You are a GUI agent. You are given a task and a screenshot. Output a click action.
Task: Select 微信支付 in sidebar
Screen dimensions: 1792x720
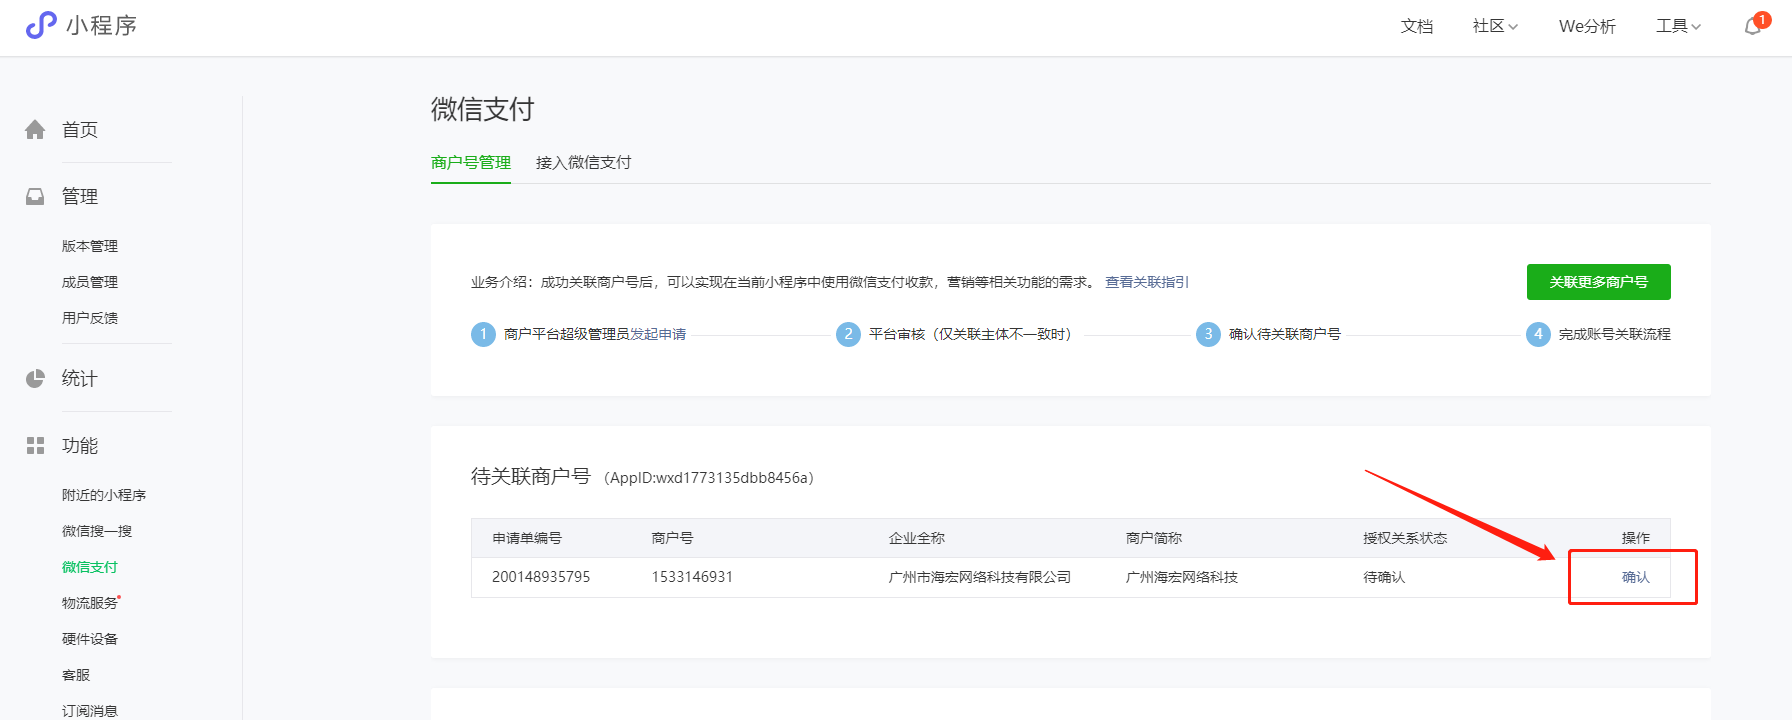tap(90, 567)
